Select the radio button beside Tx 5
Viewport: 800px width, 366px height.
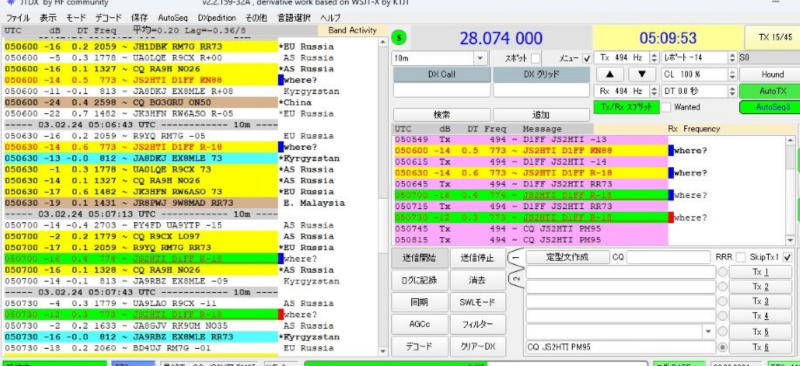point(722,332)
